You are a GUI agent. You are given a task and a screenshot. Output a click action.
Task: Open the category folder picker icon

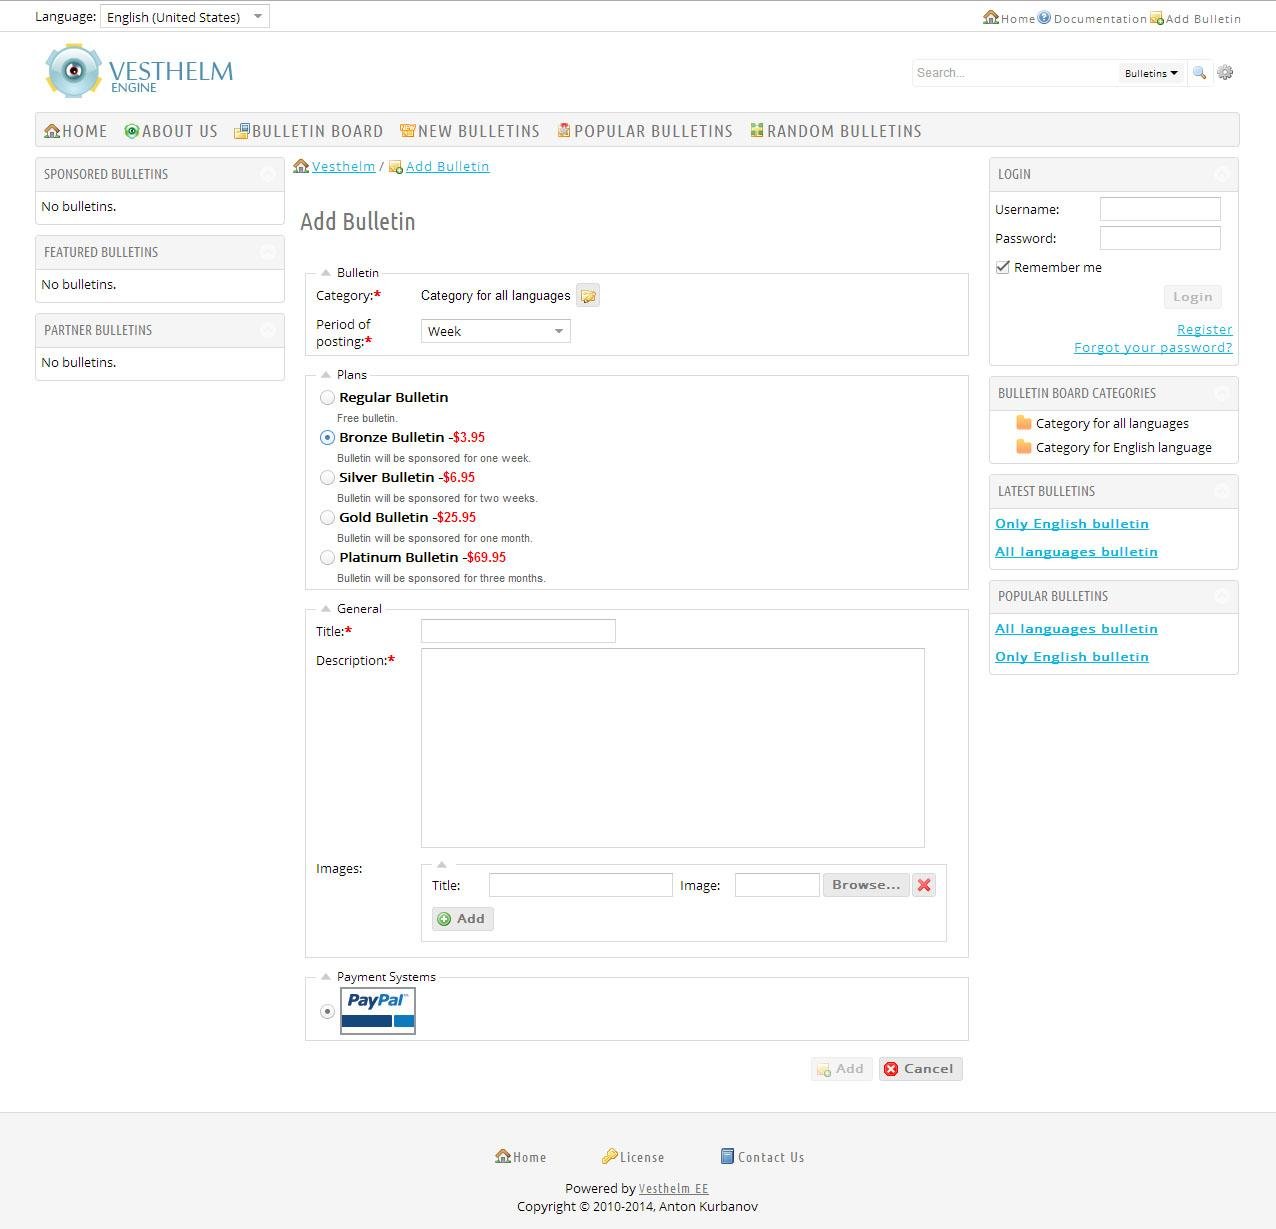coord(588,295)
